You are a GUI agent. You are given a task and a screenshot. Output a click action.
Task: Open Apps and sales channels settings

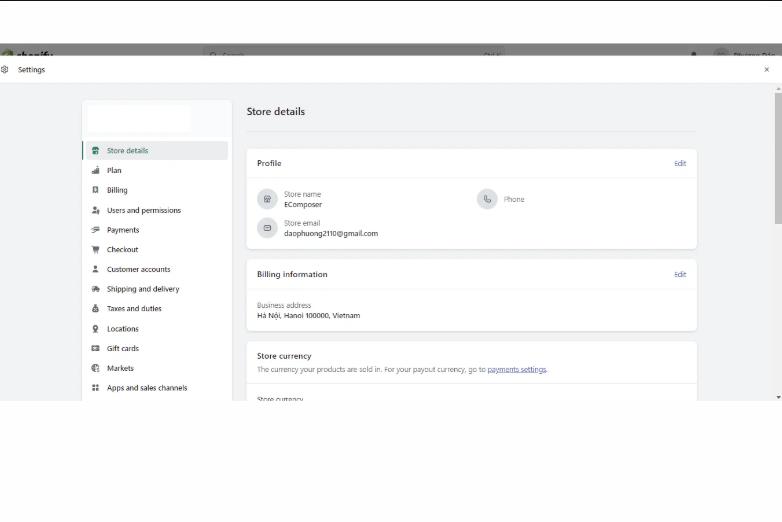[x=147, y=388]
